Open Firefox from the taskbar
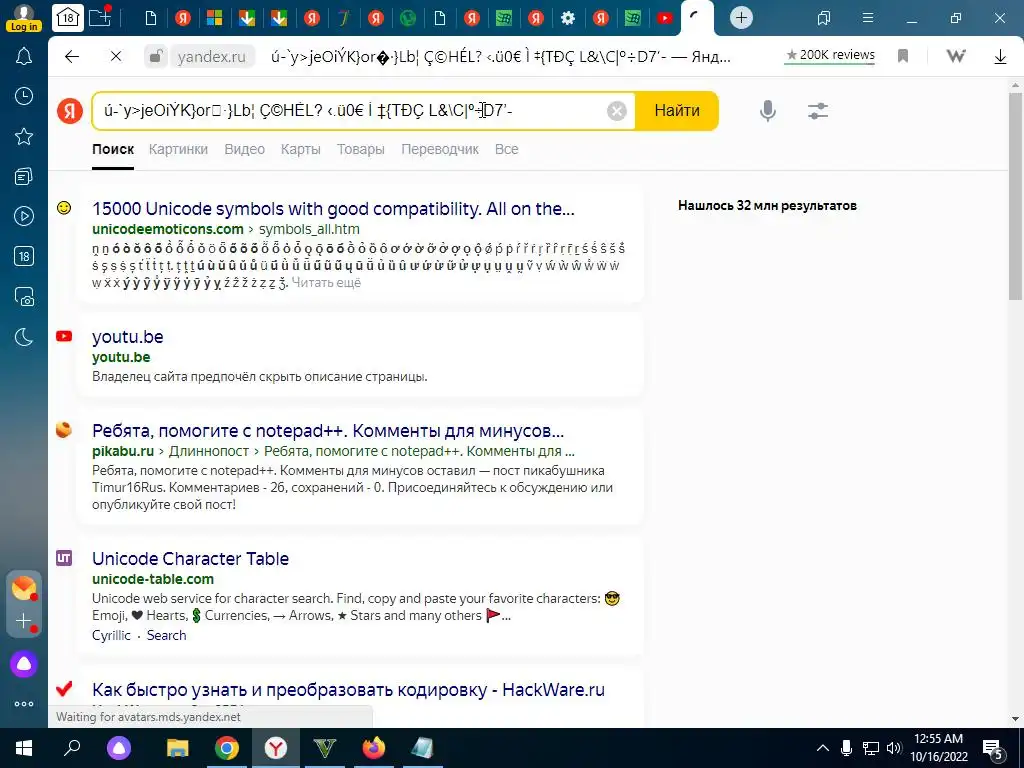1024x768 pixels. [374, 748]
